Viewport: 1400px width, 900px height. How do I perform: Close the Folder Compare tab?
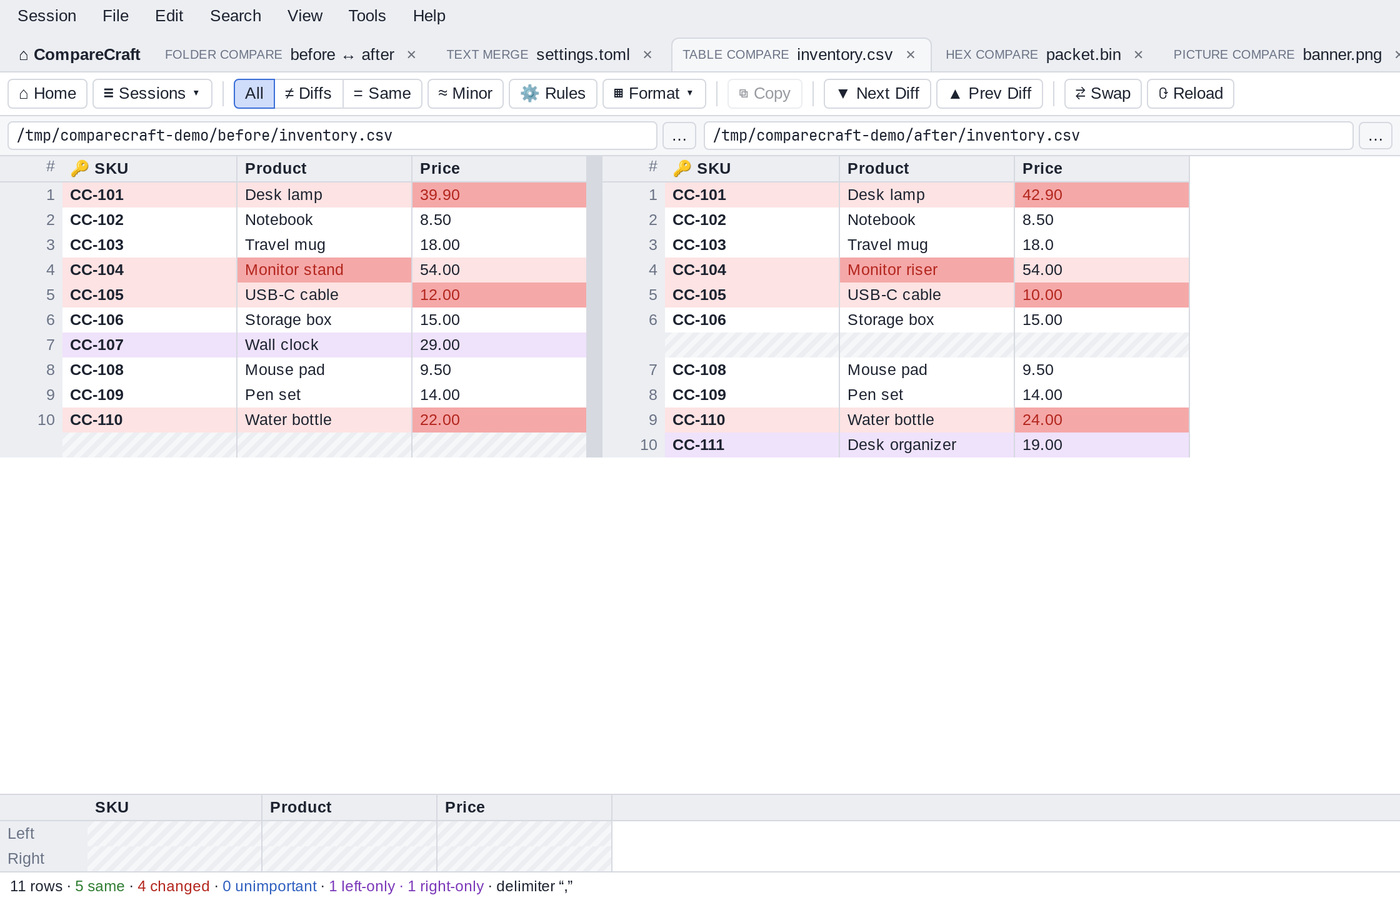pos(411,55)
